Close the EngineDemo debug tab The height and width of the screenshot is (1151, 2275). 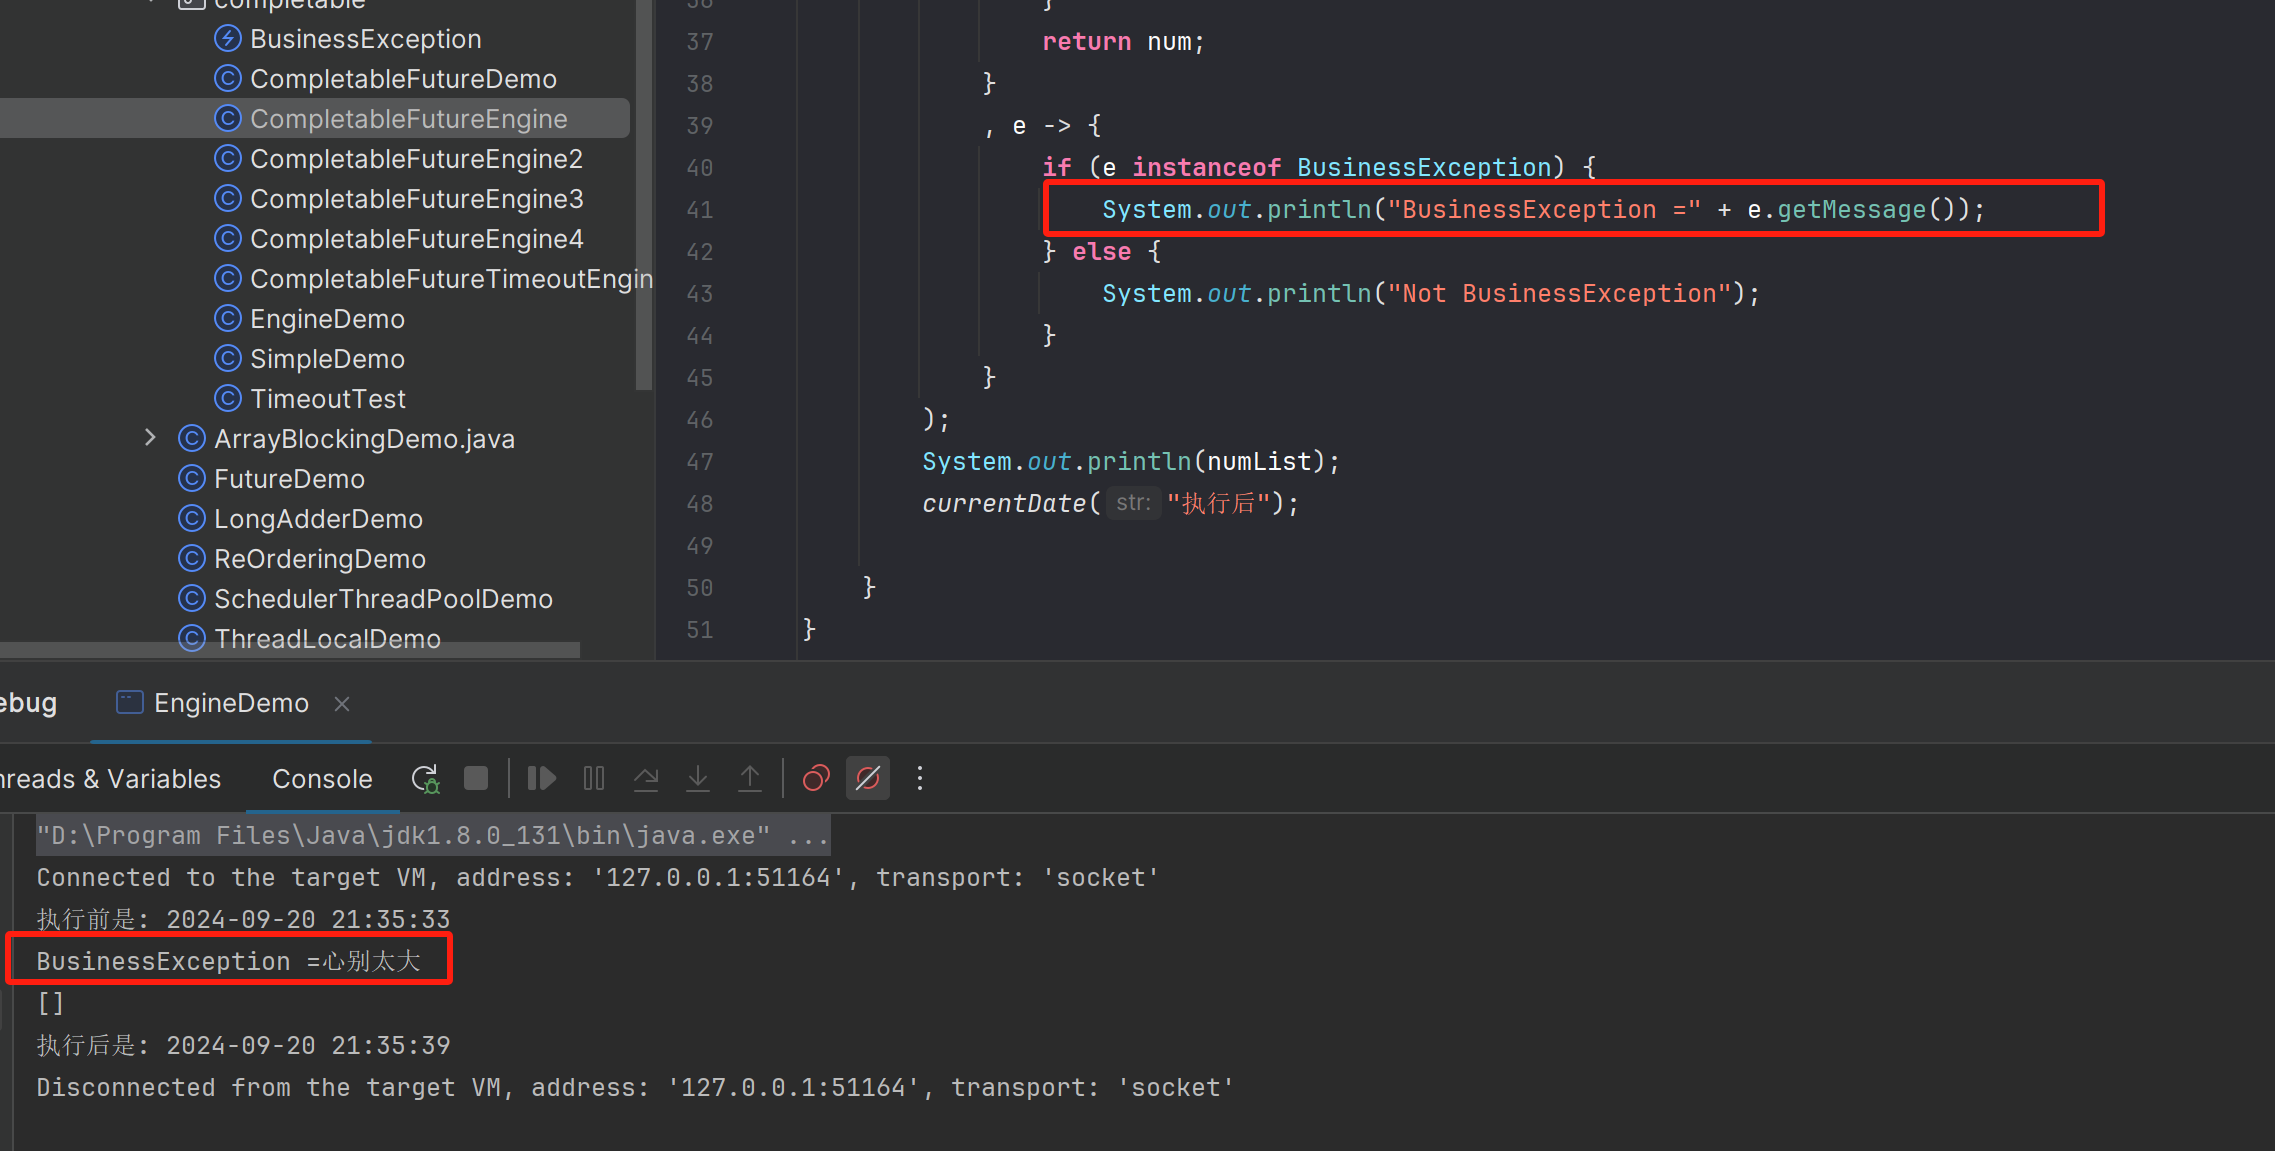tap(342, 704)
